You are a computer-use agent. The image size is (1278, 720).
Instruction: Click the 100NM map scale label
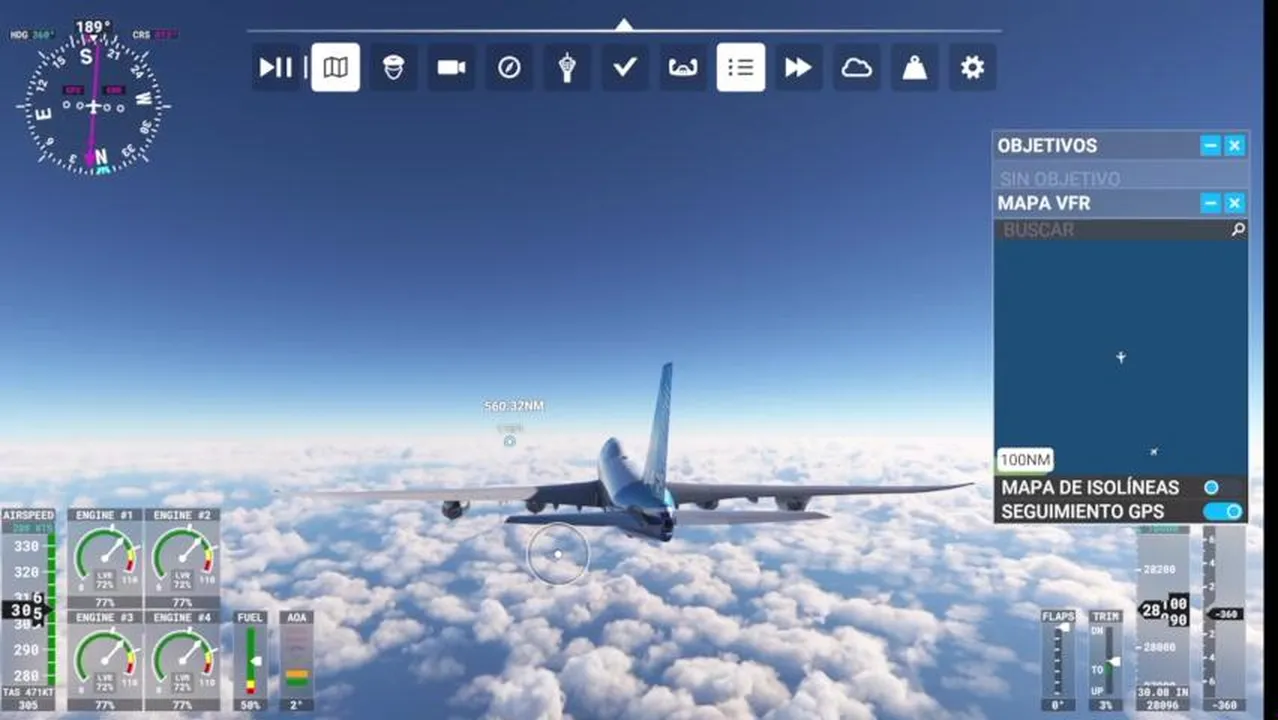point(1025,460)
